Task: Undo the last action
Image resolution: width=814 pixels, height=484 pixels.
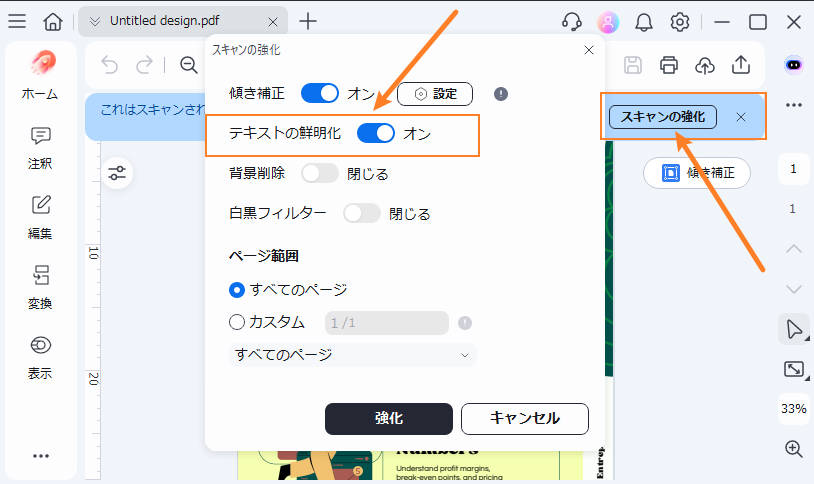Action: pos(110,65)
